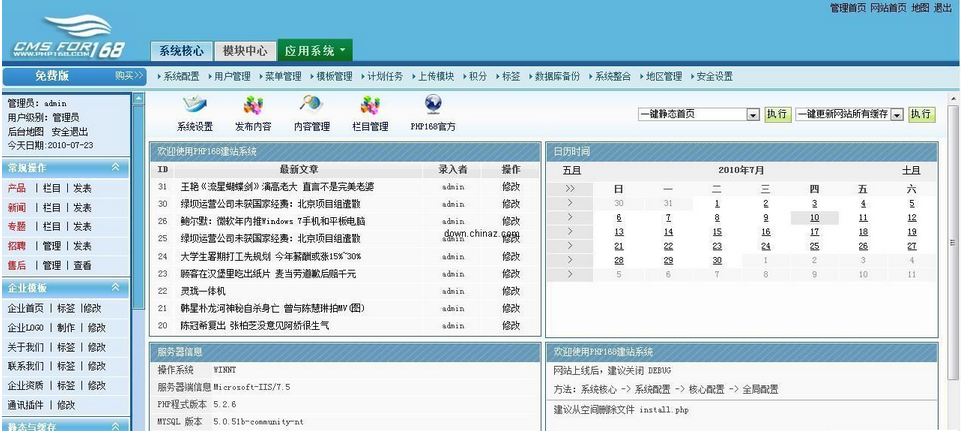The height and width of the screenshot is (431, 961).
Task: Click the 售后 link in 常规操作
Action: (x=17, y=265)
